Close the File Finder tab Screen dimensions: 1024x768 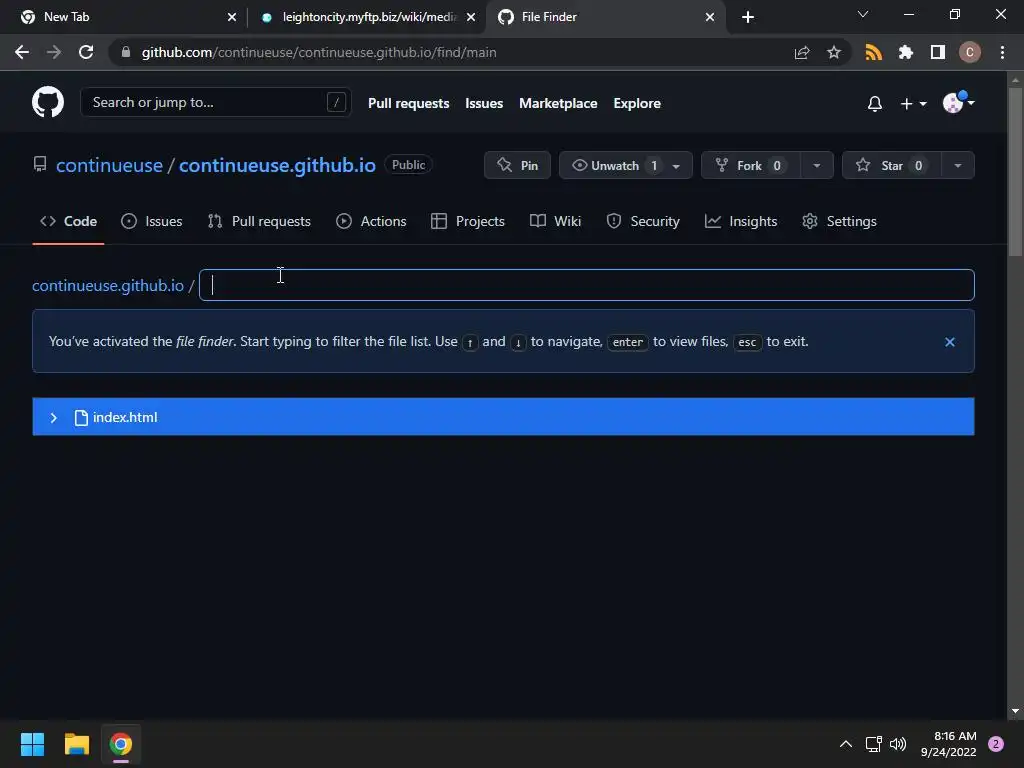point(710,17)
